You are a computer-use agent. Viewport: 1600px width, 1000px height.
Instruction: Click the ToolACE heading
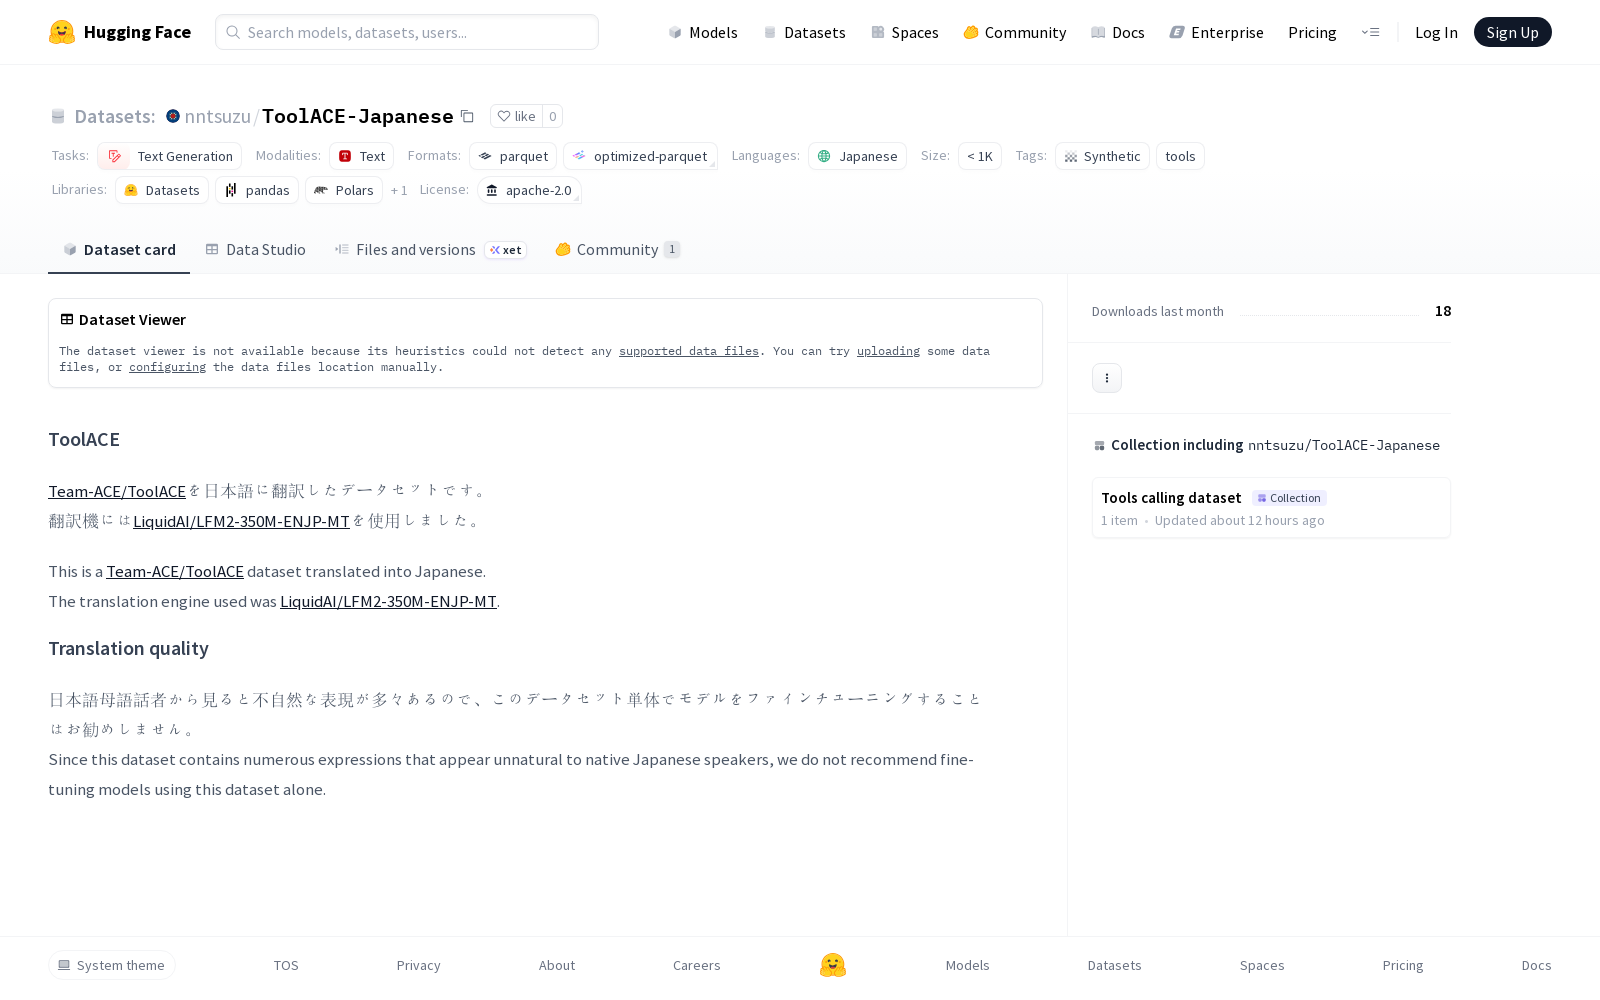tap(84, 439)
